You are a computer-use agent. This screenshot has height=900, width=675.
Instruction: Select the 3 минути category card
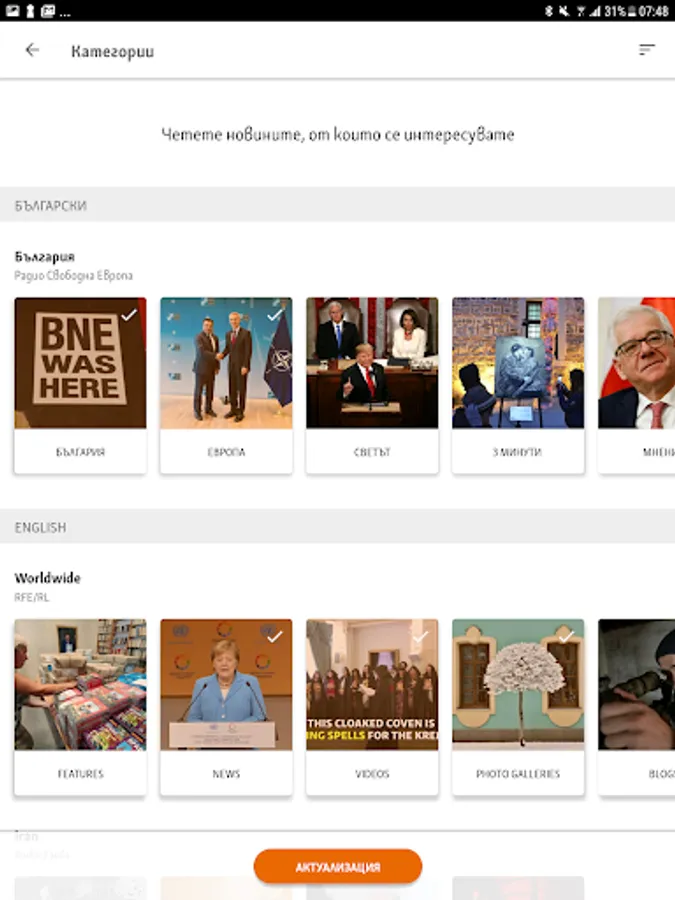[x=518, y=386]
